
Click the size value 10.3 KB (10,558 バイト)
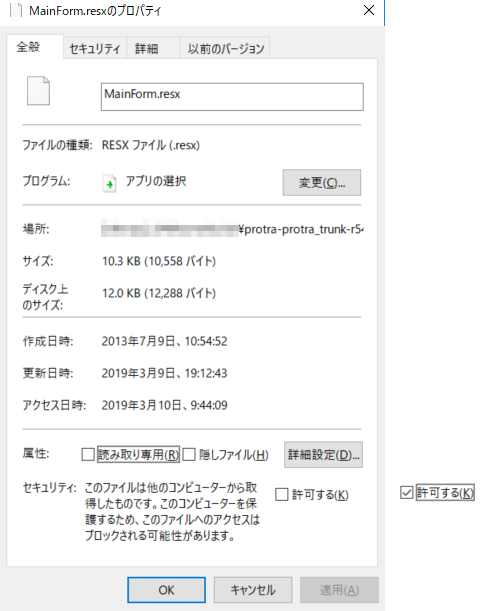[x=159, y=261]
